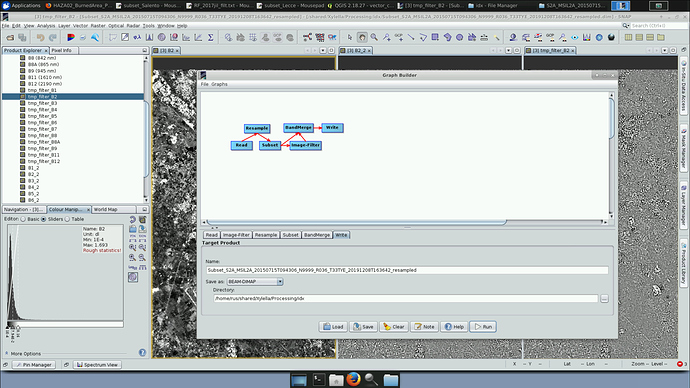
Task: Click the blue help icon in Colour Manipulation
Action: point(142,352)
